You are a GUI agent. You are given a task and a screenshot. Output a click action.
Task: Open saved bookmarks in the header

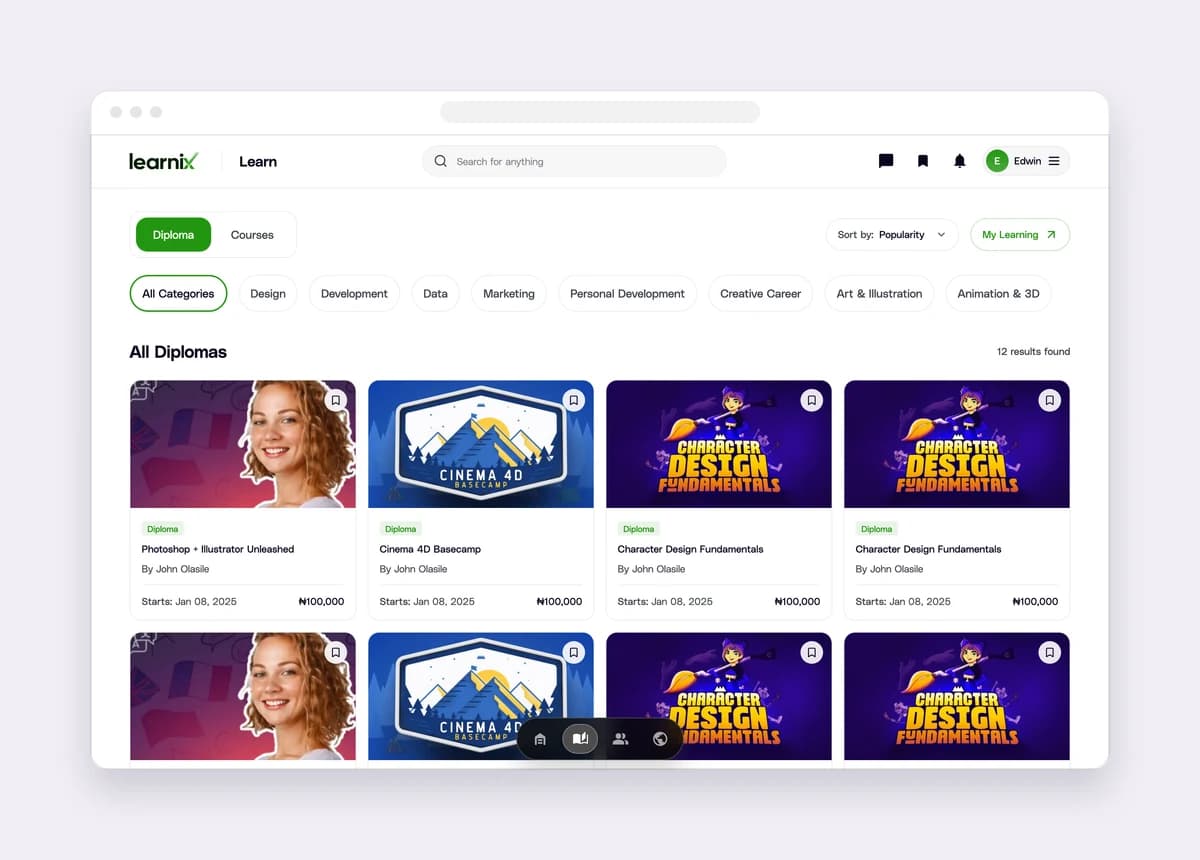[923, 161]
